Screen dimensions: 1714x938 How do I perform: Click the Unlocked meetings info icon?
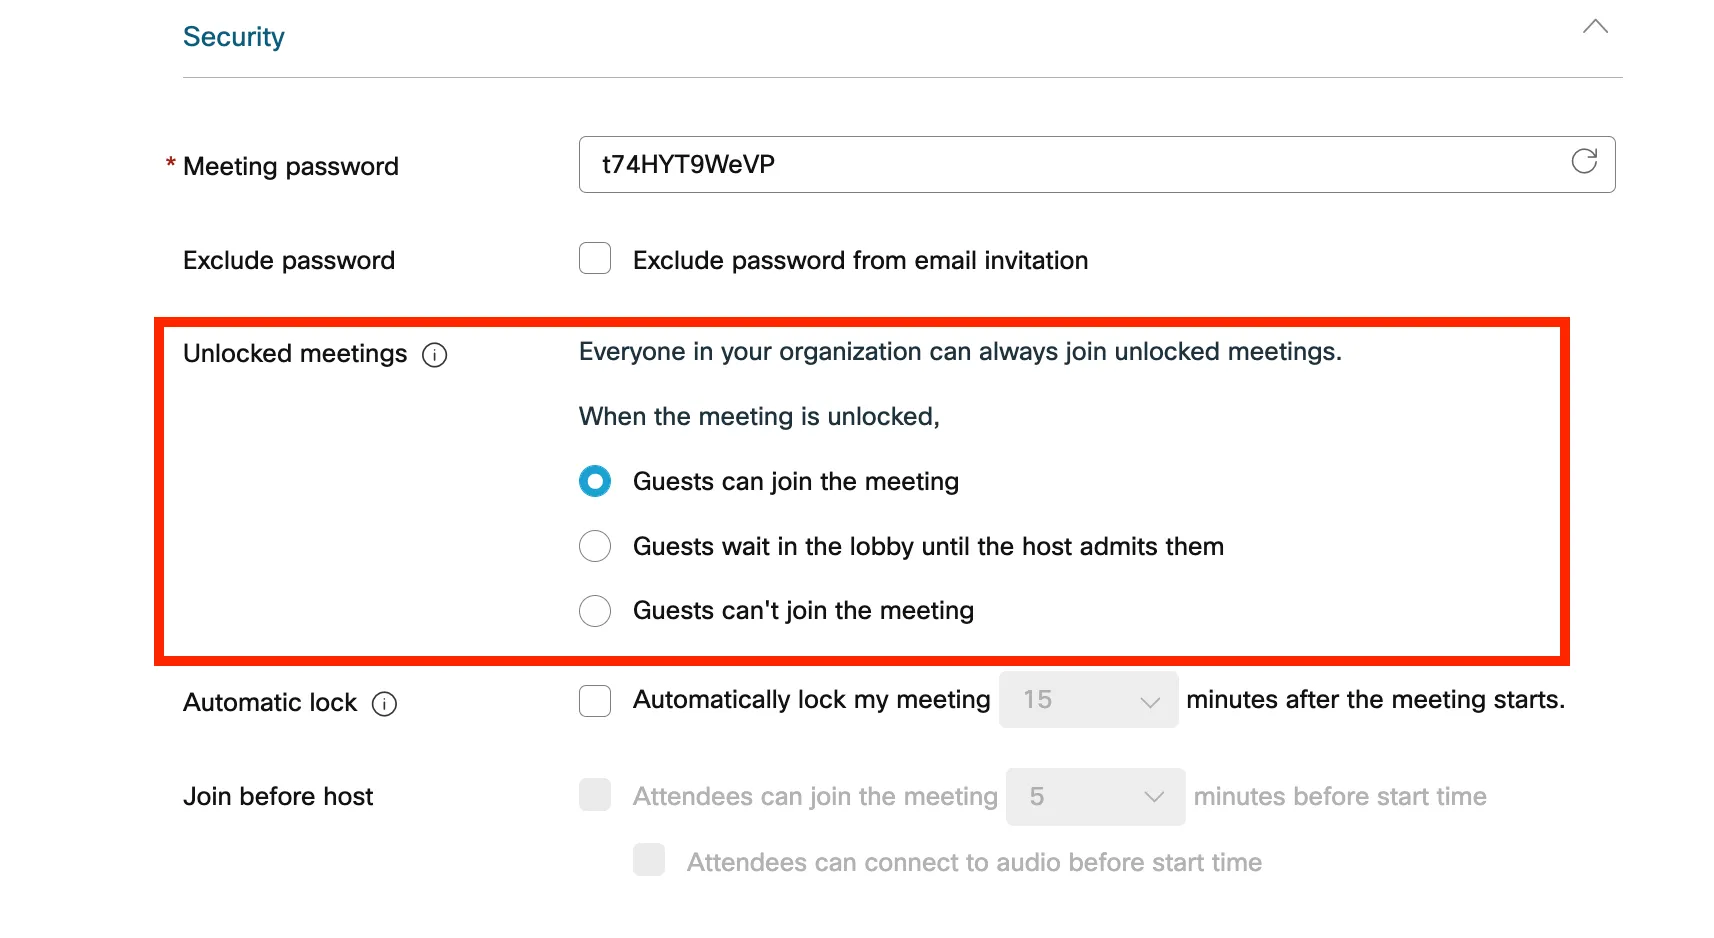click(435, 355)
